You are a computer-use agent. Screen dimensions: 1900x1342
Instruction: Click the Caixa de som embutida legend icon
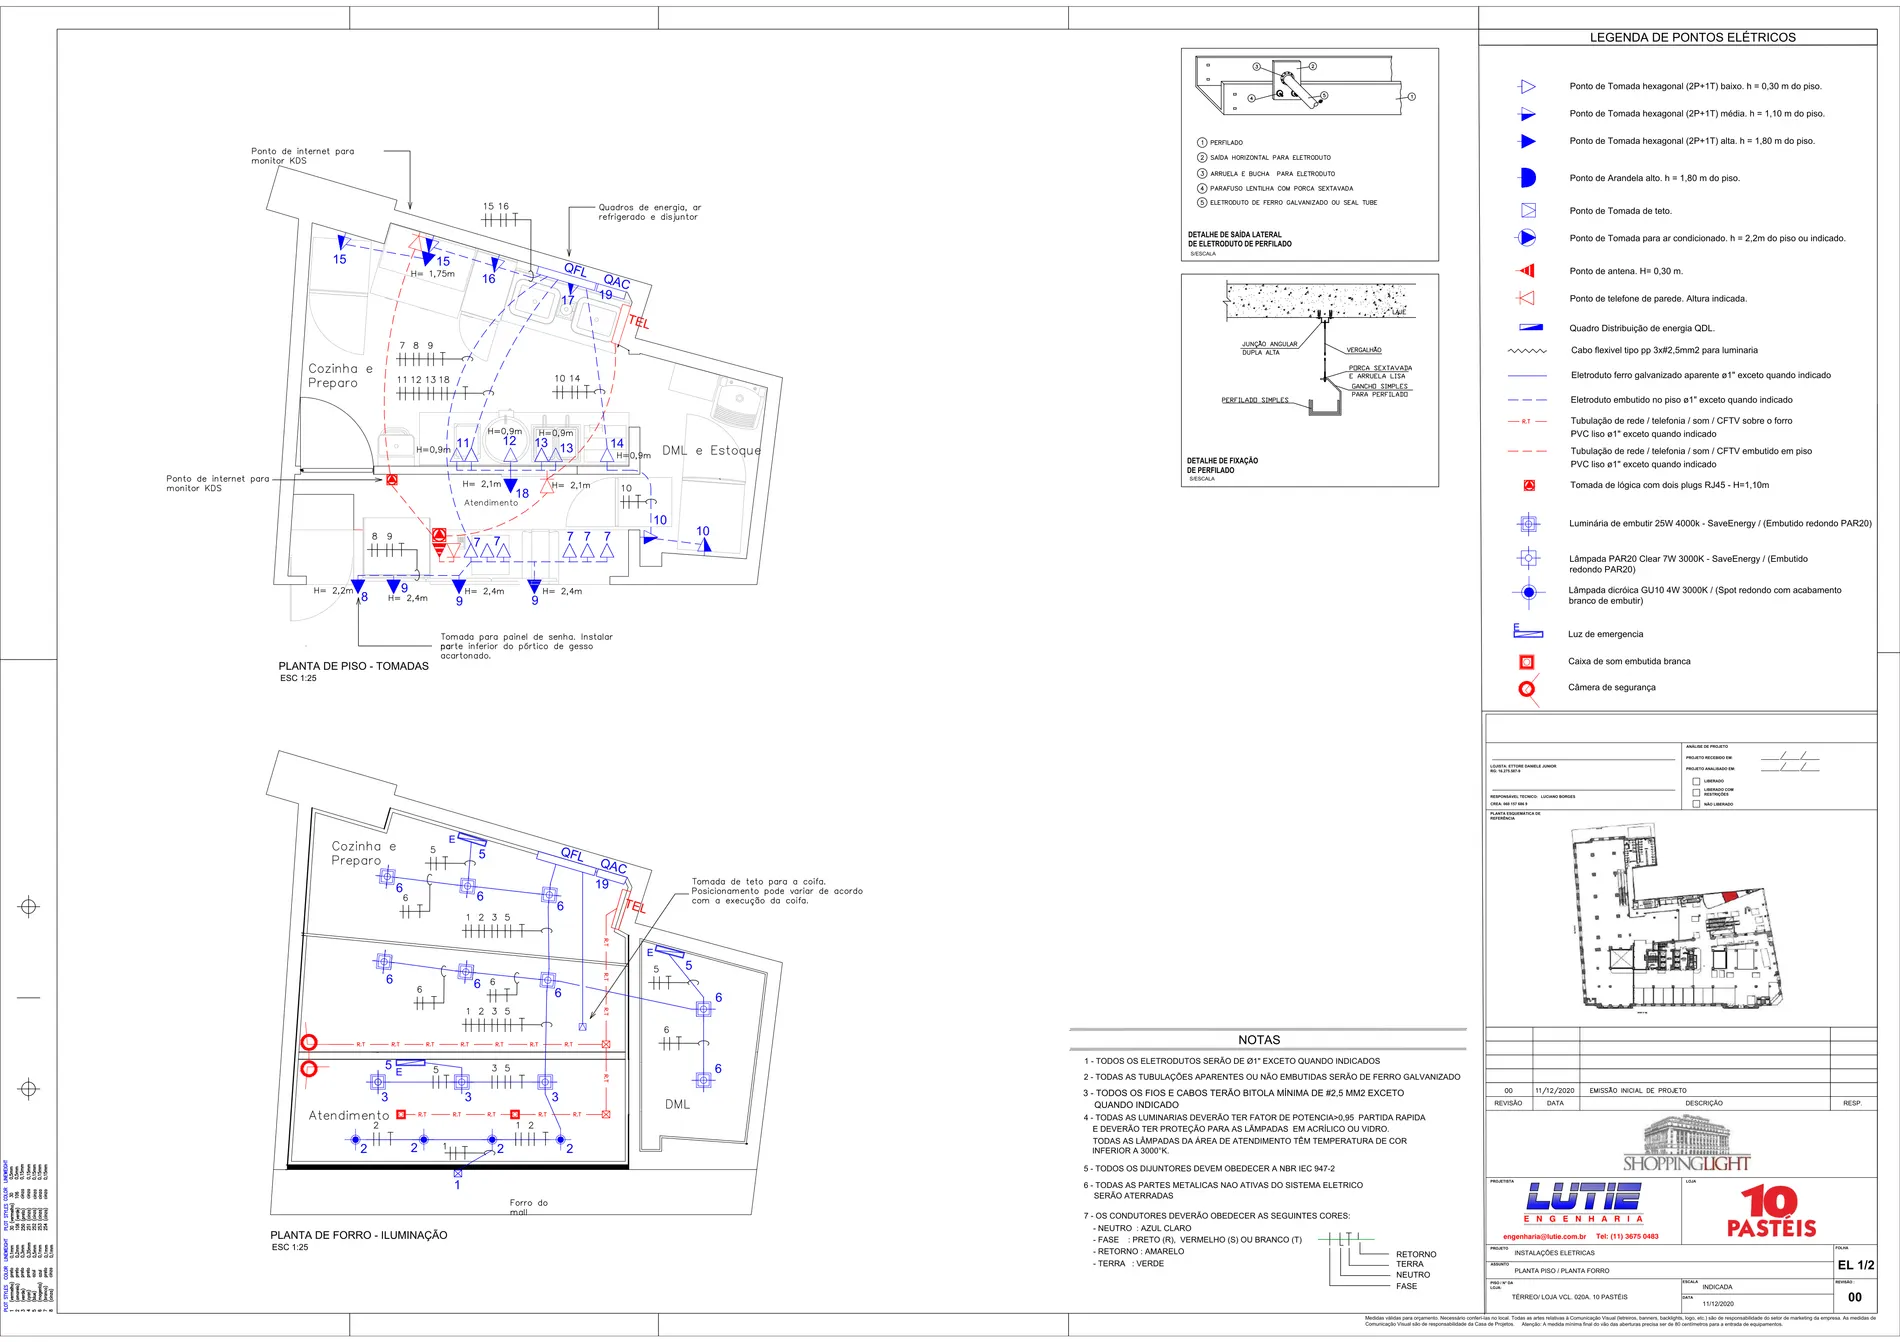(x=1527, y=662)
